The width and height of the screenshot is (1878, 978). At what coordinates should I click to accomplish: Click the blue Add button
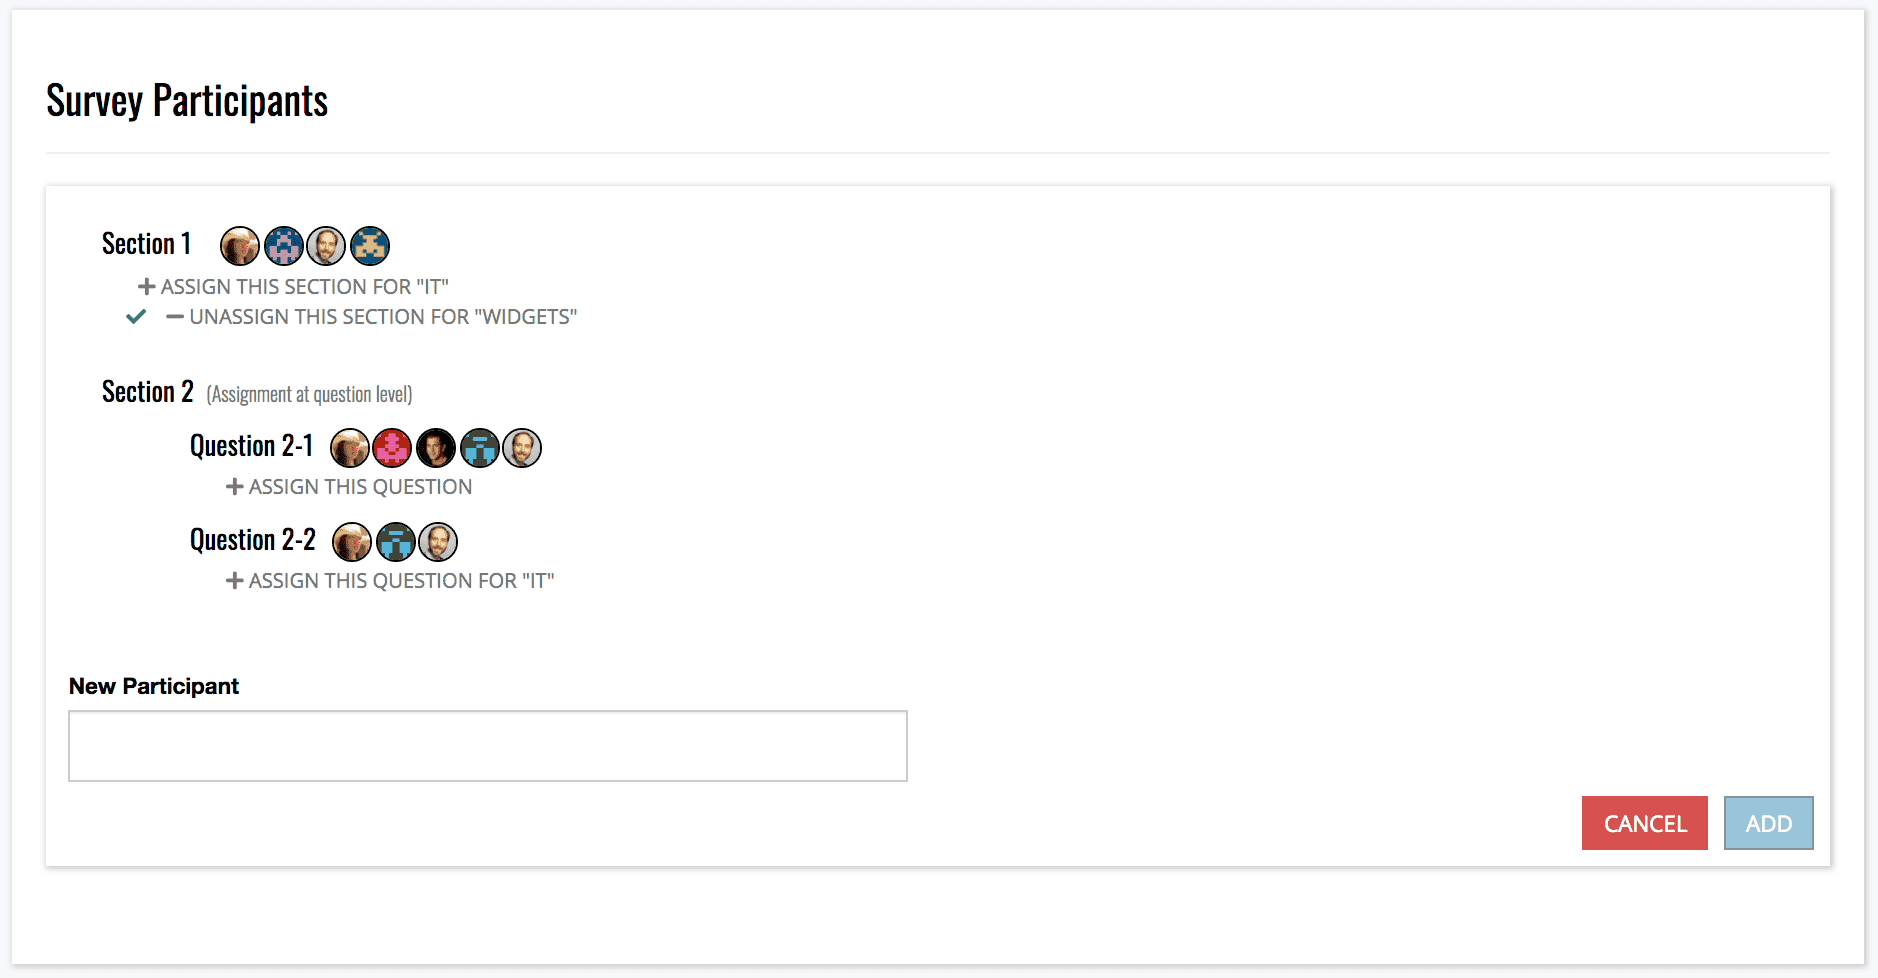(x=1769, y=823)
